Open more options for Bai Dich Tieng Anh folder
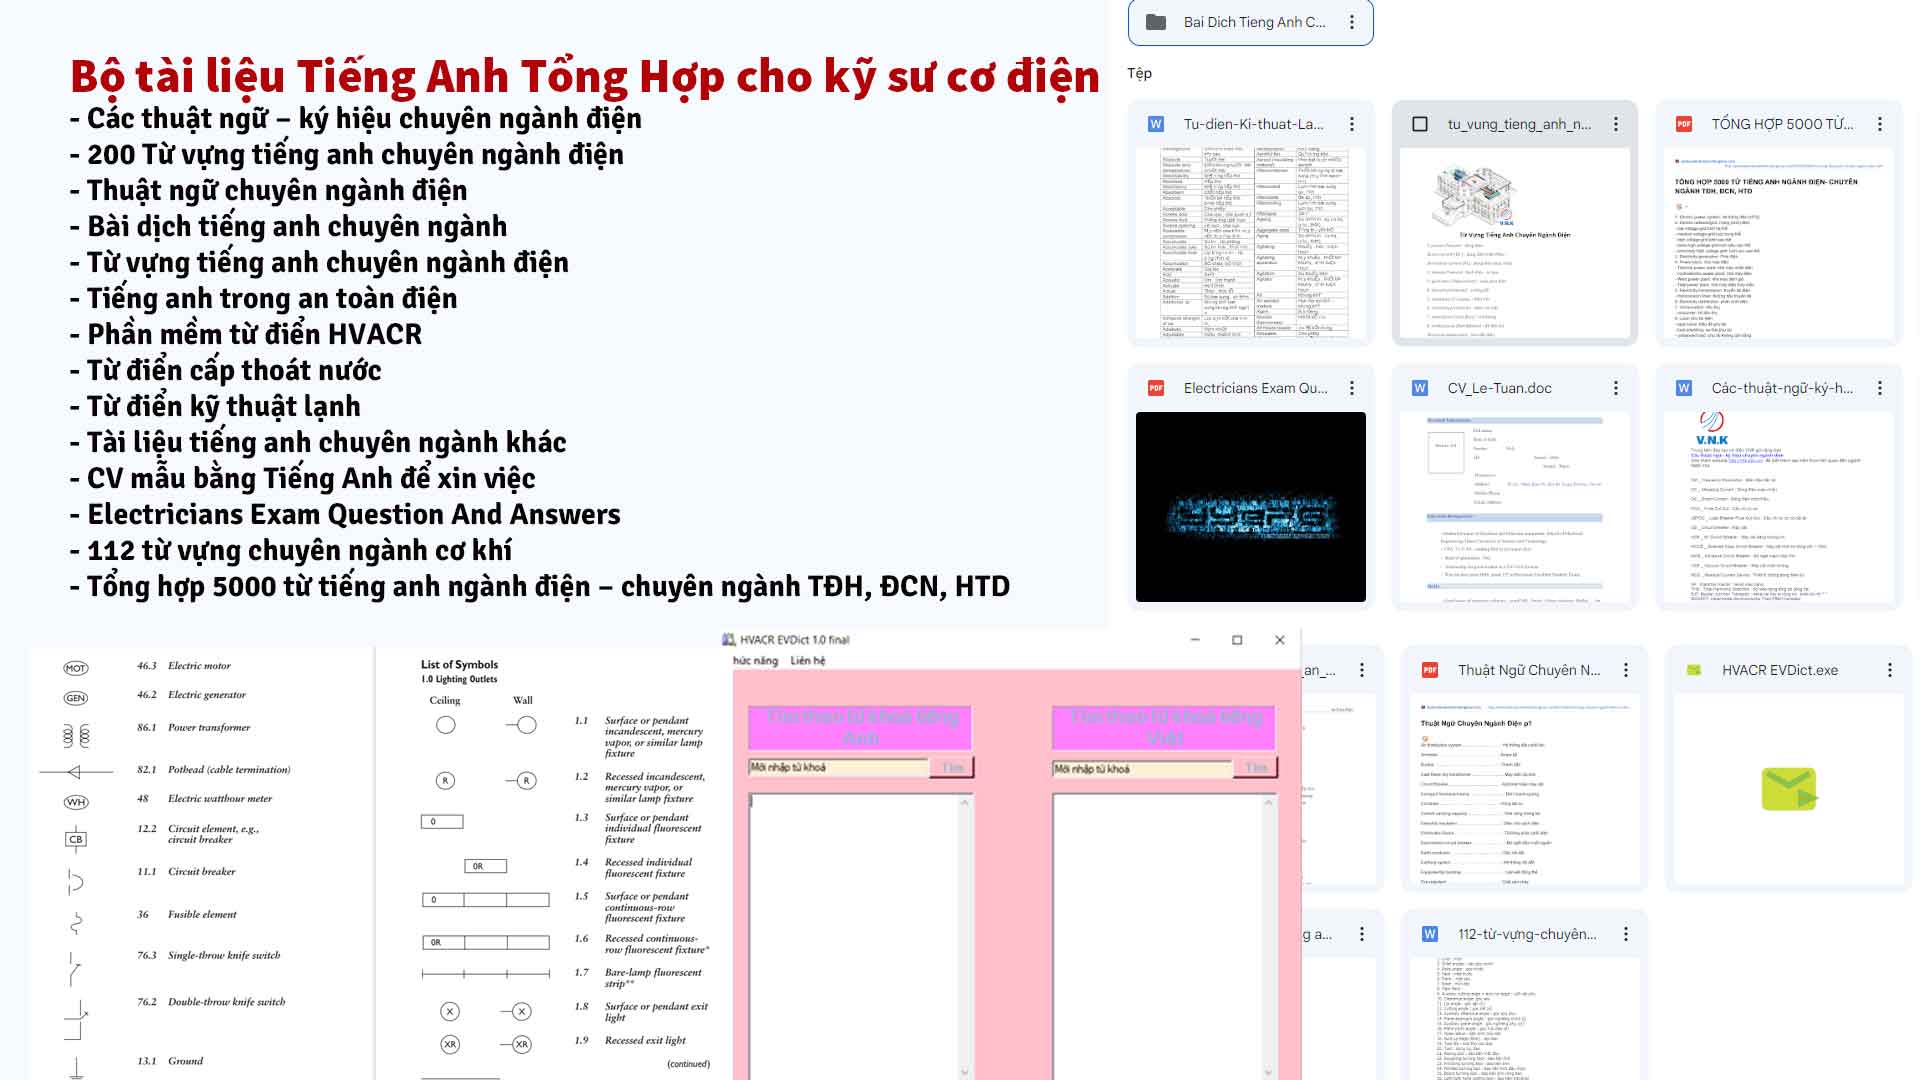 [1352, 22]
